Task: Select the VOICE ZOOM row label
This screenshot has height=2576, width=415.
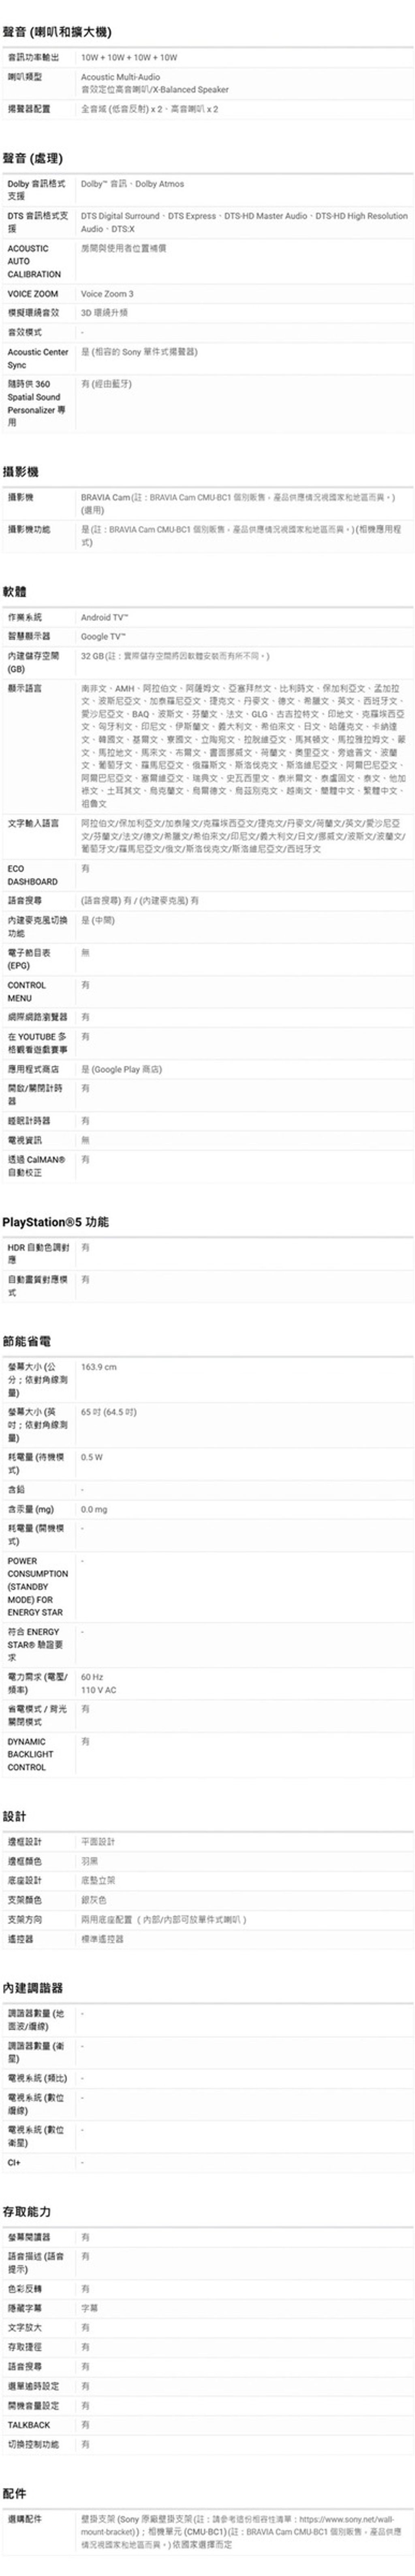Action: [33, 294]
